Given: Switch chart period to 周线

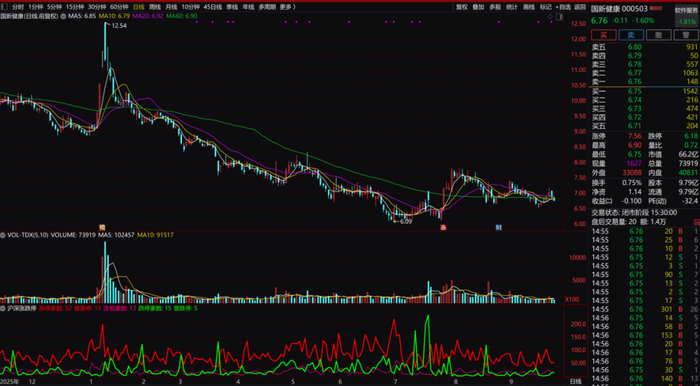Looking at the screenshot, I should tap(154, 7).
